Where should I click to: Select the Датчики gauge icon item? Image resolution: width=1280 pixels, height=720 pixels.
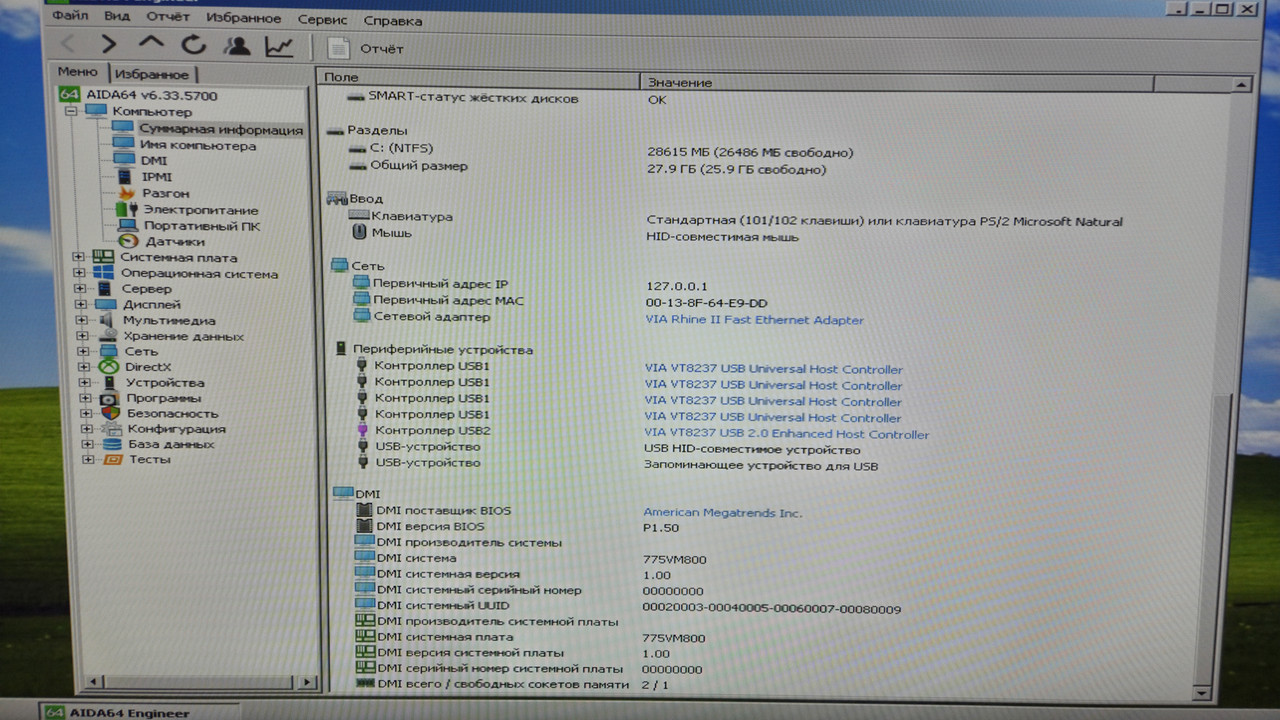click(x=128, y=241)
